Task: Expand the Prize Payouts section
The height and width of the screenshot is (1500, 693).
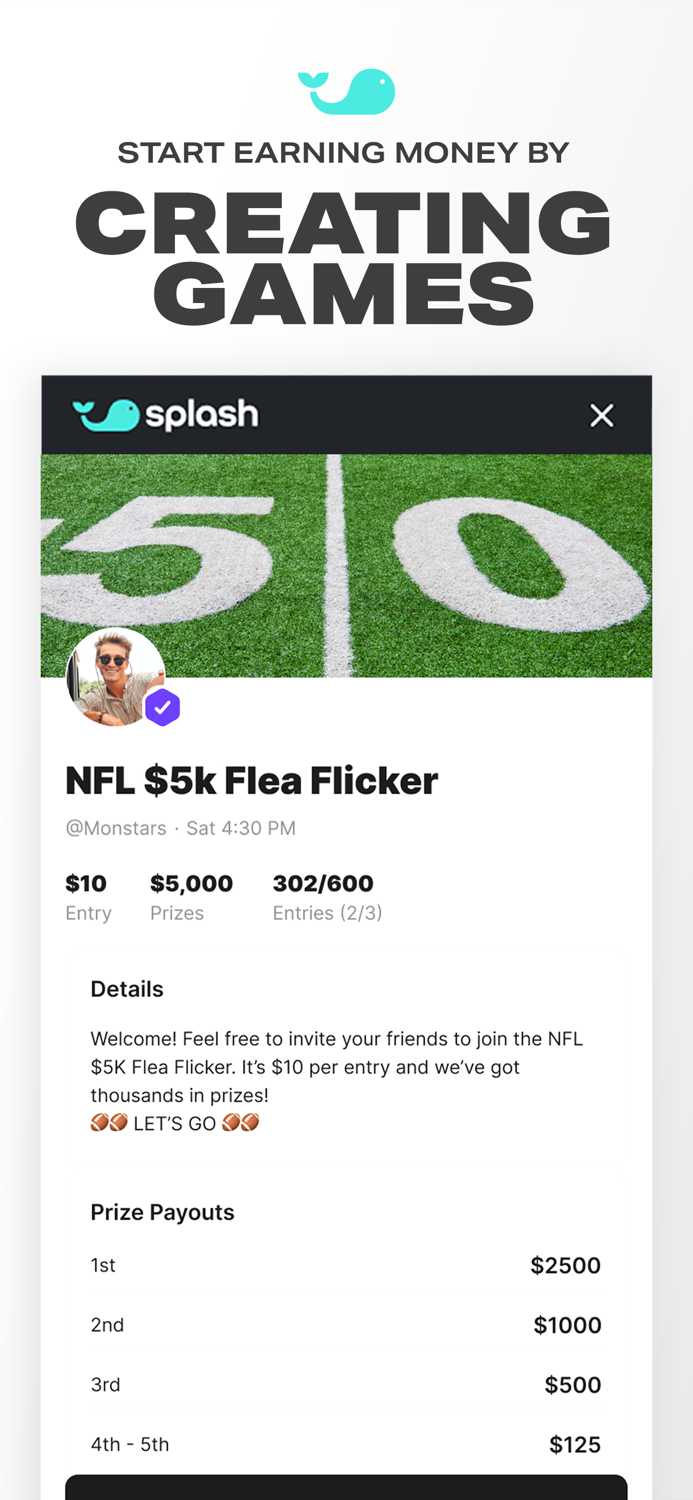Action: click(162, 1212)
